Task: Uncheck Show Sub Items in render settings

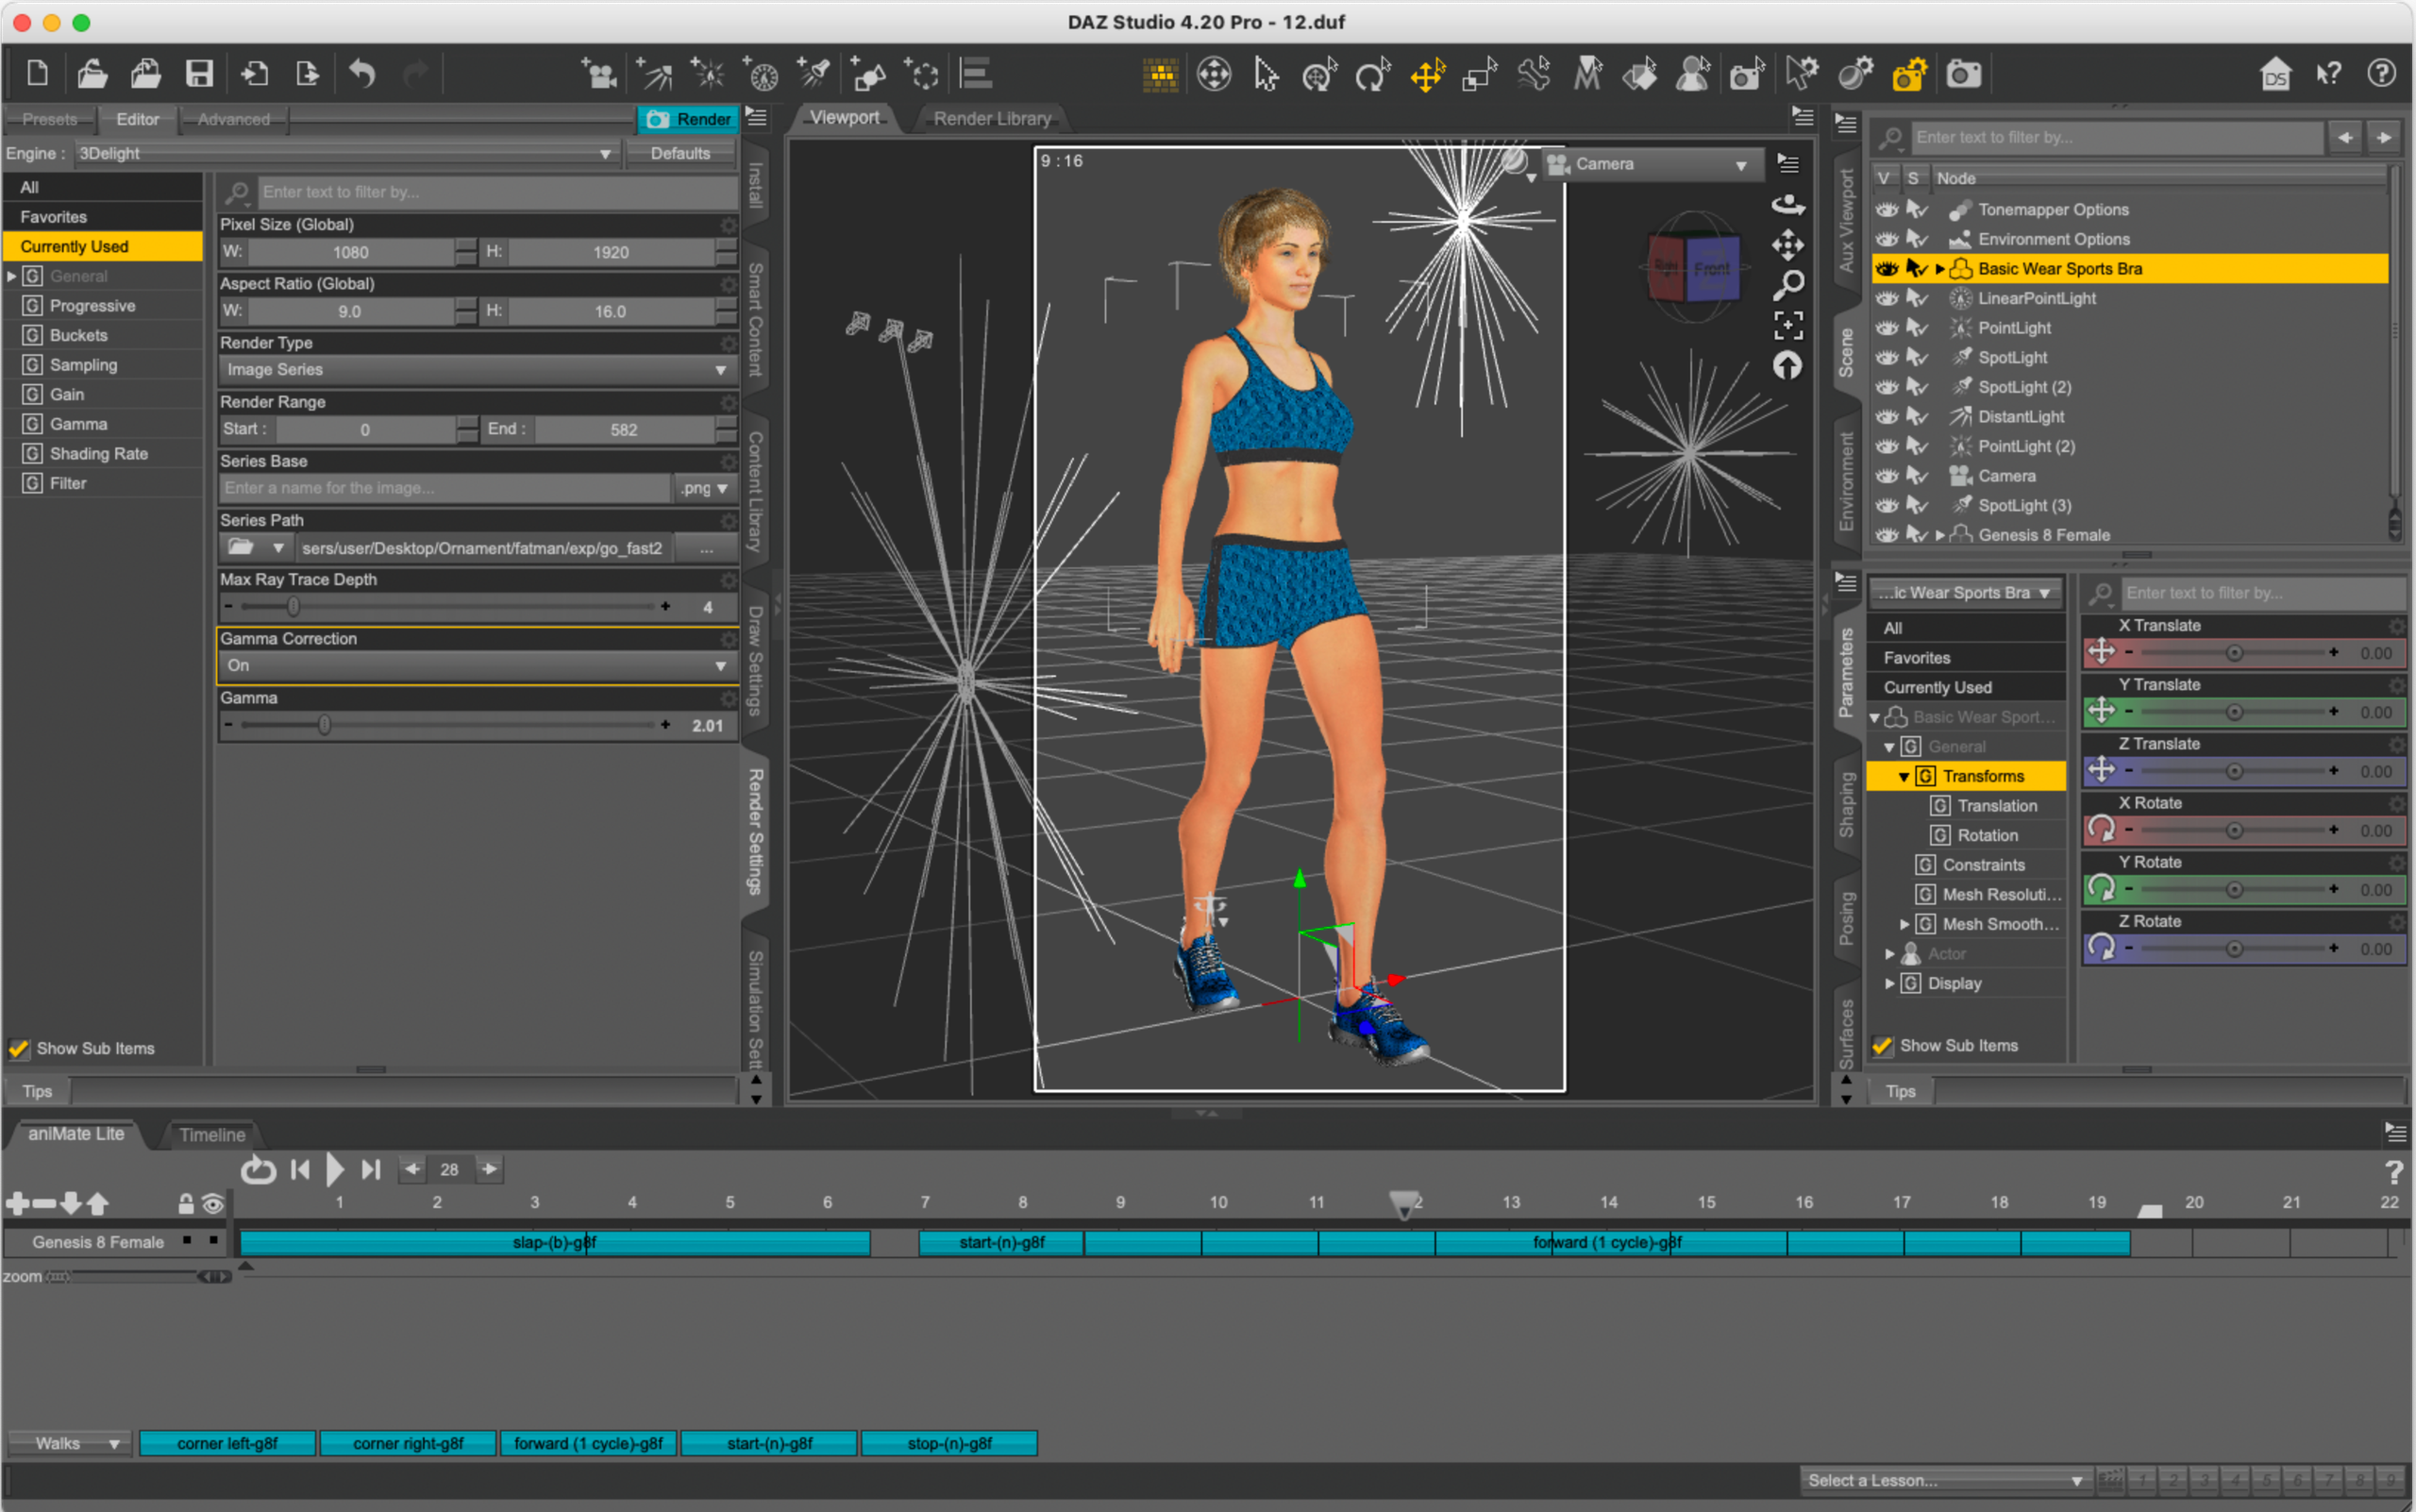Action: pyautogui.click(x=19, y=1048)
